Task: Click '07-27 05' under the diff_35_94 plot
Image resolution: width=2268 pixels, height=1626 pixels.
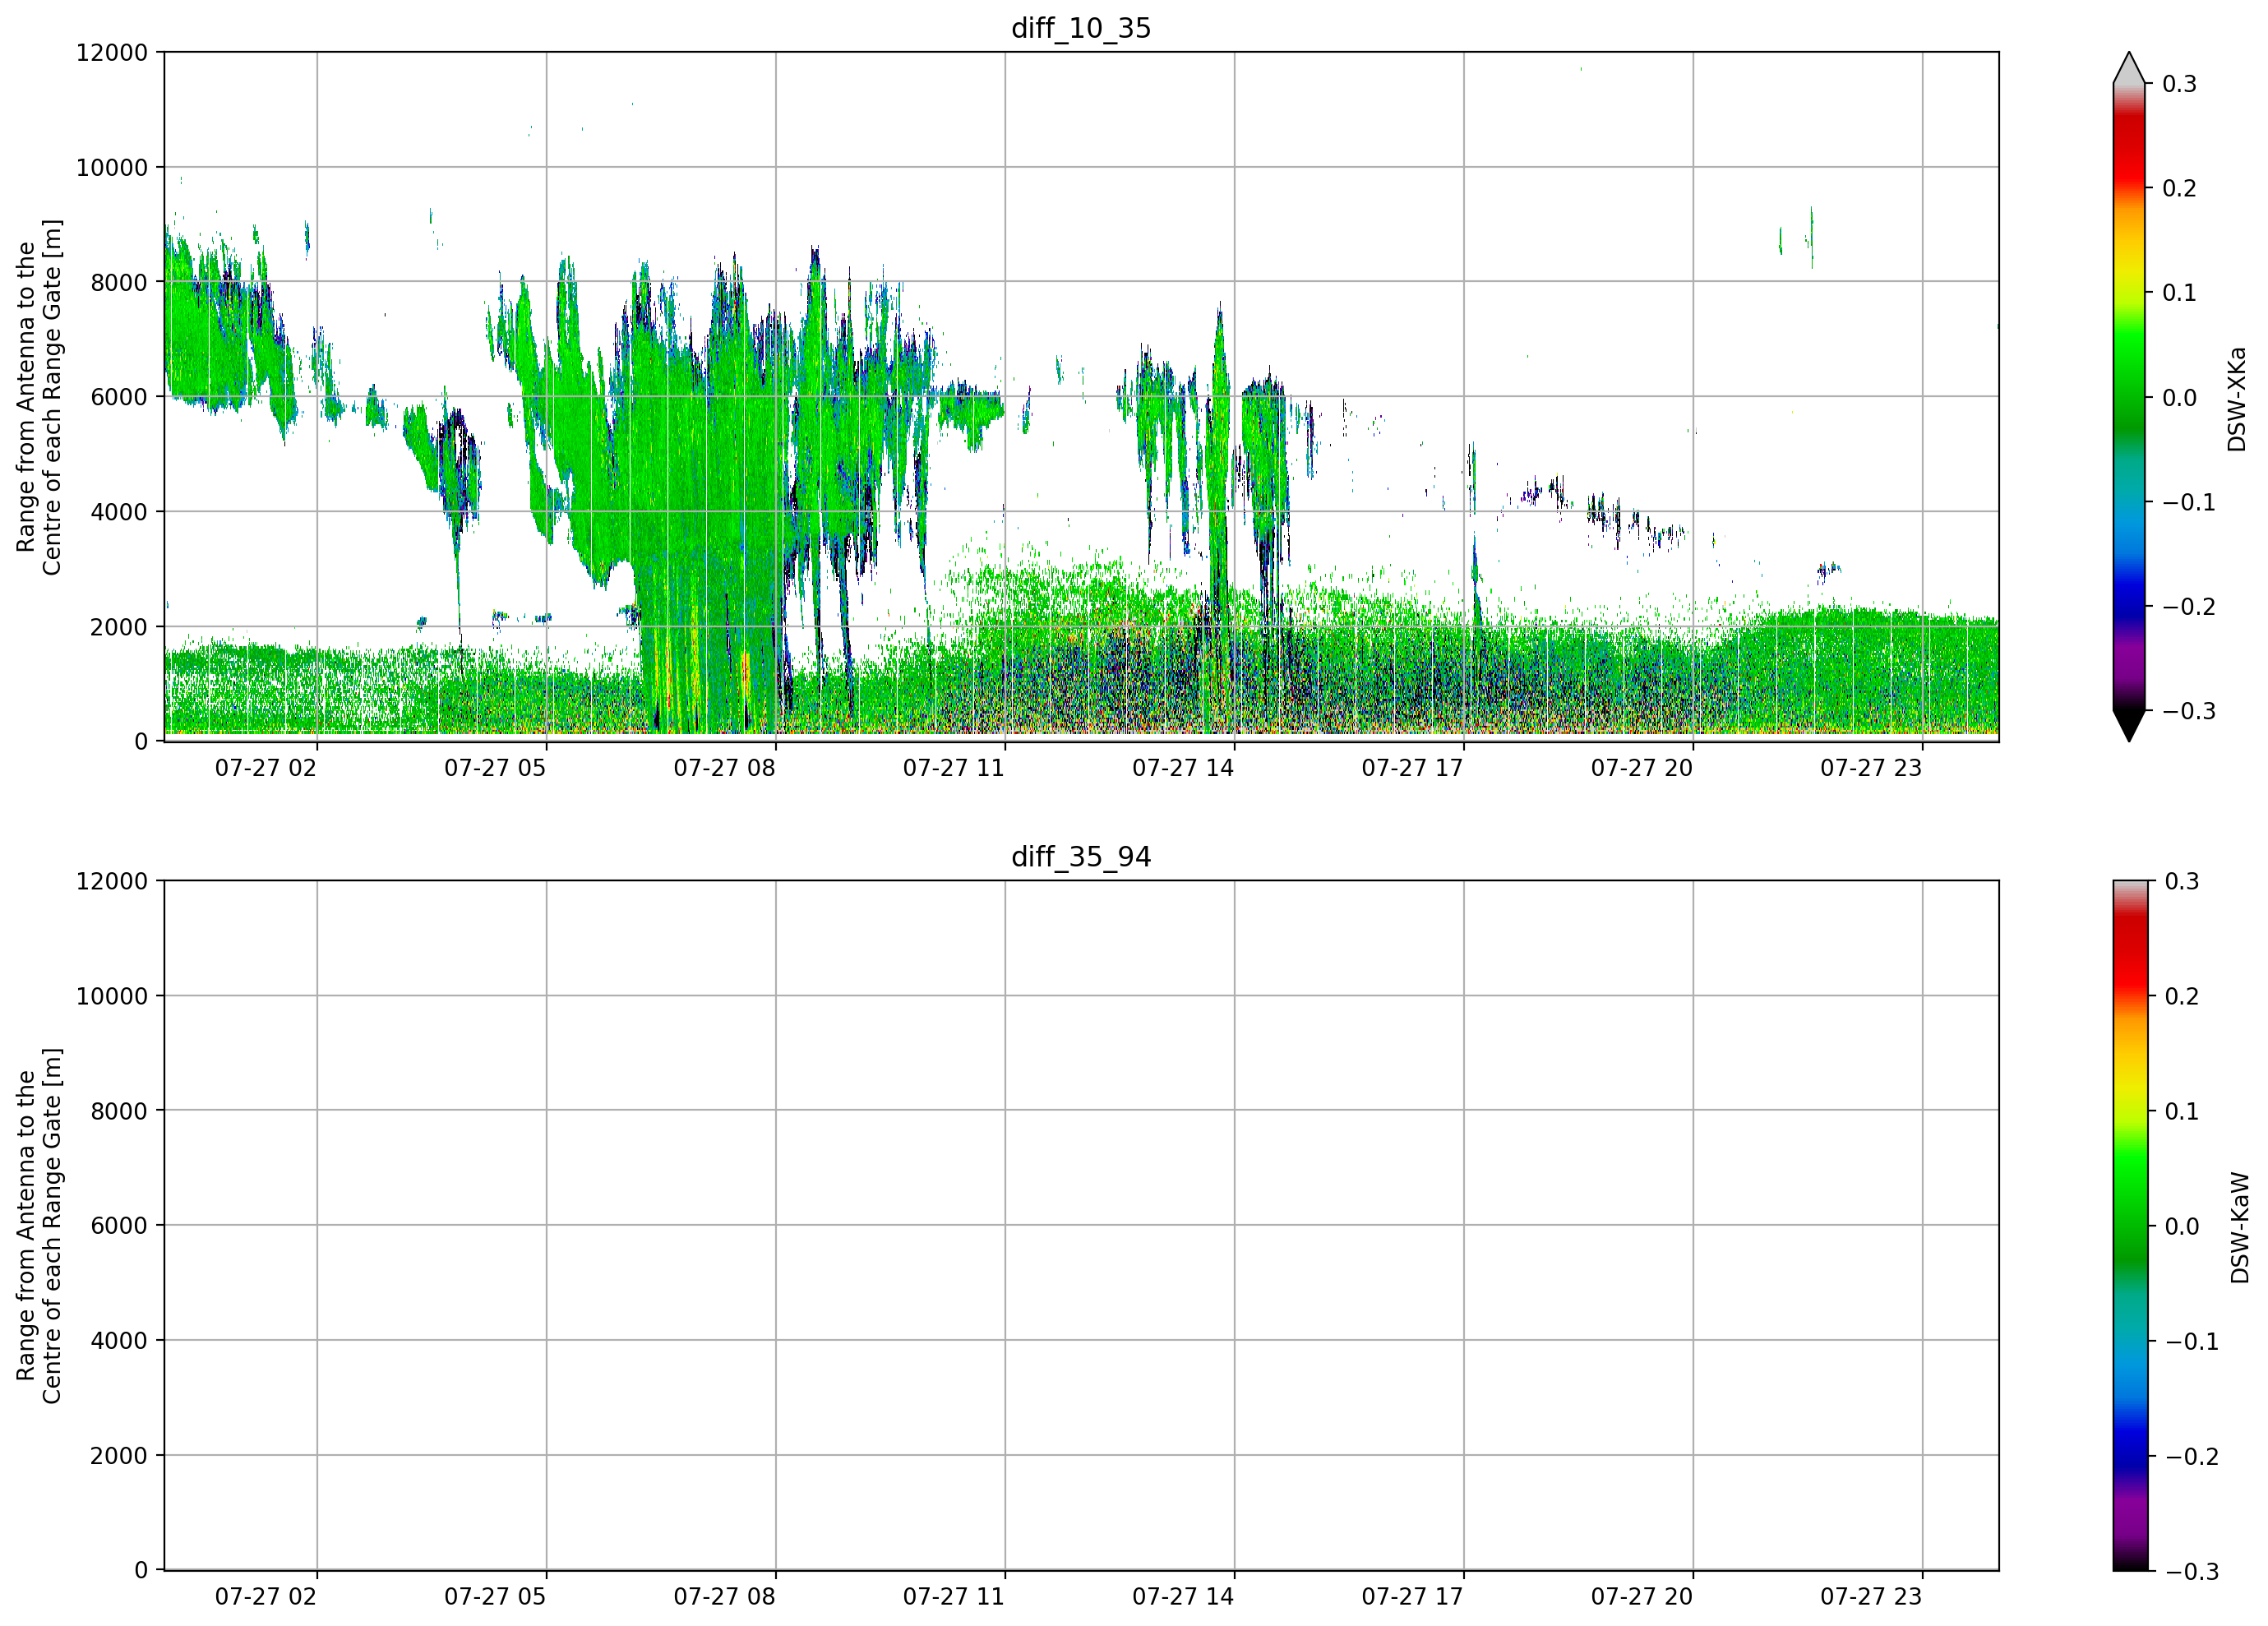Action: [x=495, y=1596]
